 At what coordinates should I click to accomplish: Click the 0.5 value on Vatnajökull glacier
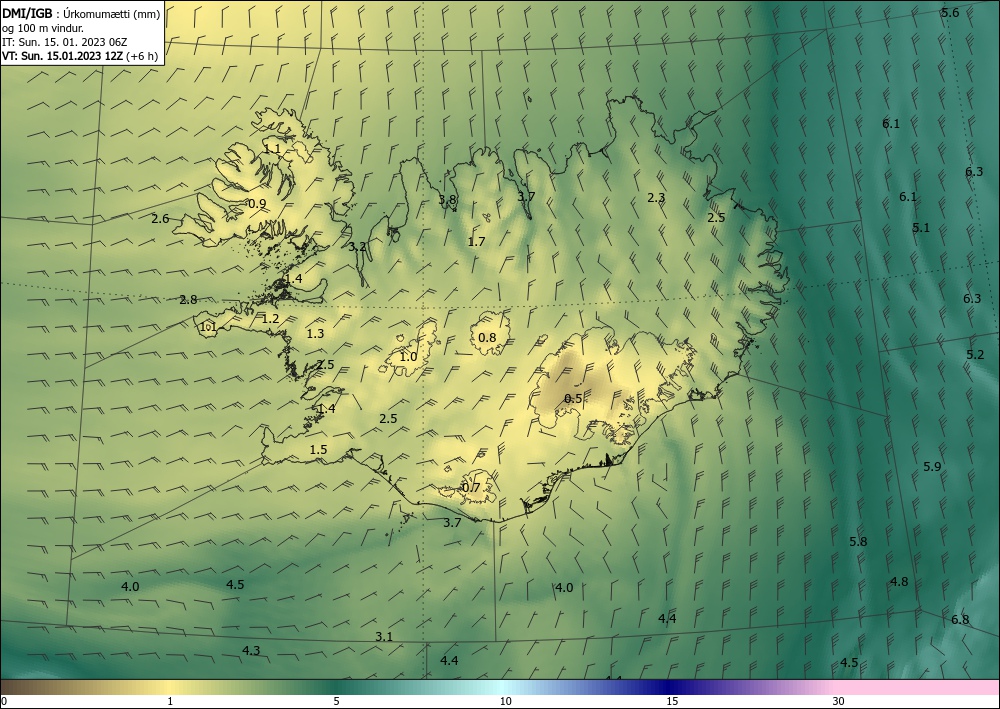573,398
